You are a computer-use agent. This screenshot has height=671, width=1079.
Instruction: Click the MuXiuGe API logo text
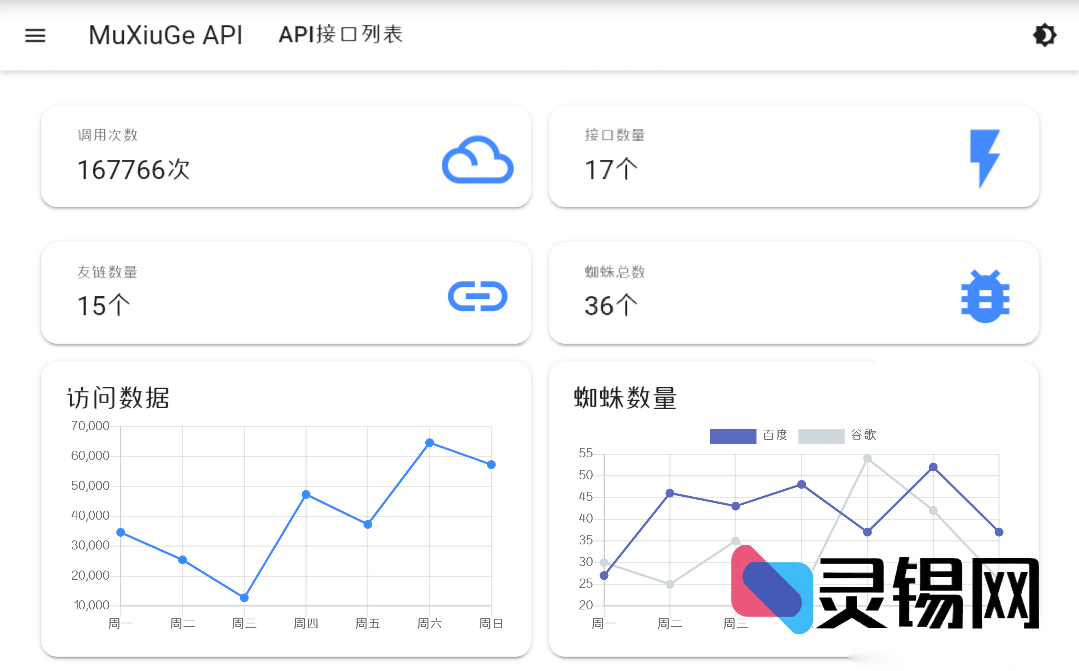click(165, 35)
